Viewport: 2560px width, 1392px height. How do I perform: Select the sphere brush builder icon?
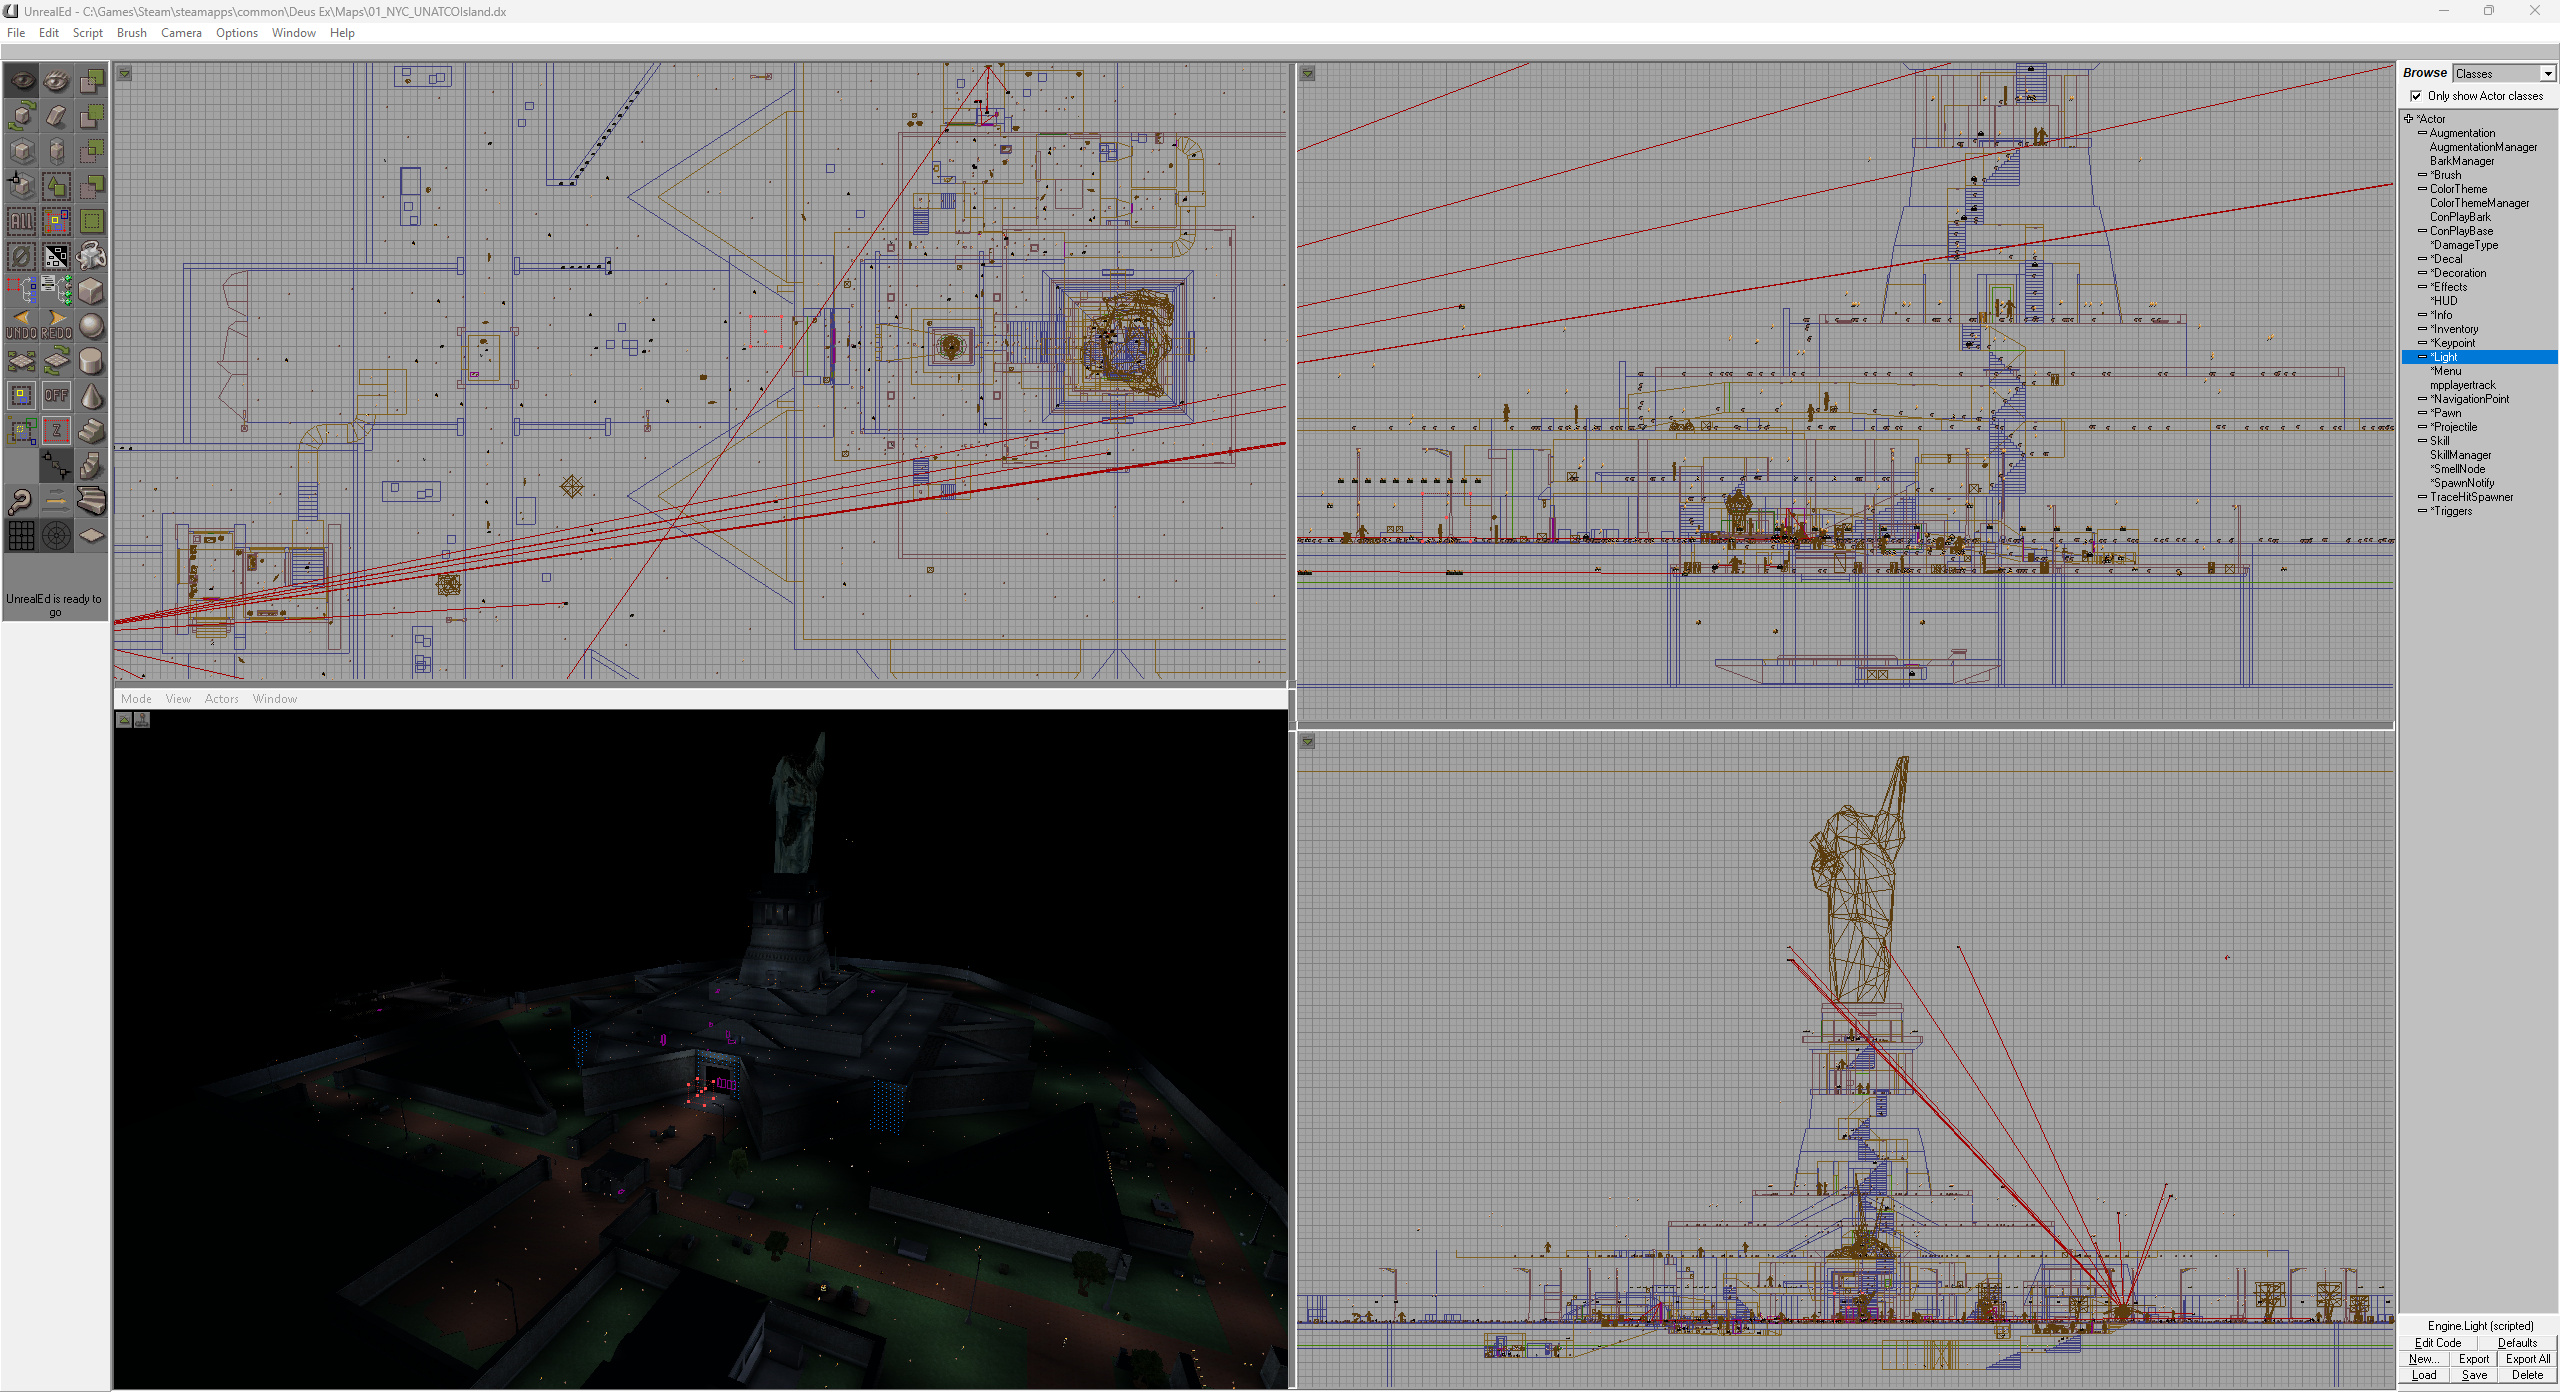pyautogui.click(x=91, y=326)
